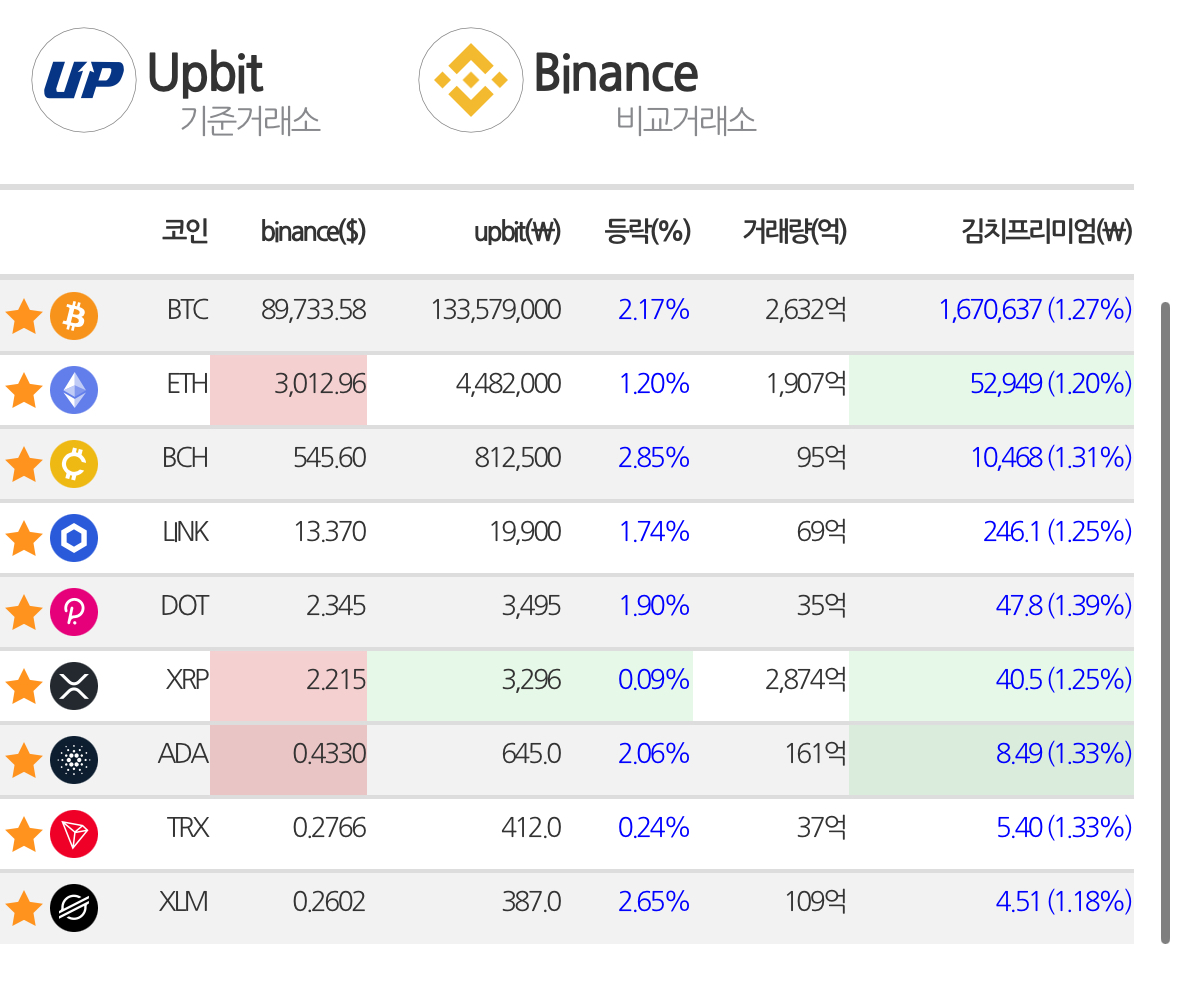Click the Cardano coin icon
The height and width of the screenshot is (1003, 1179).
74,760
